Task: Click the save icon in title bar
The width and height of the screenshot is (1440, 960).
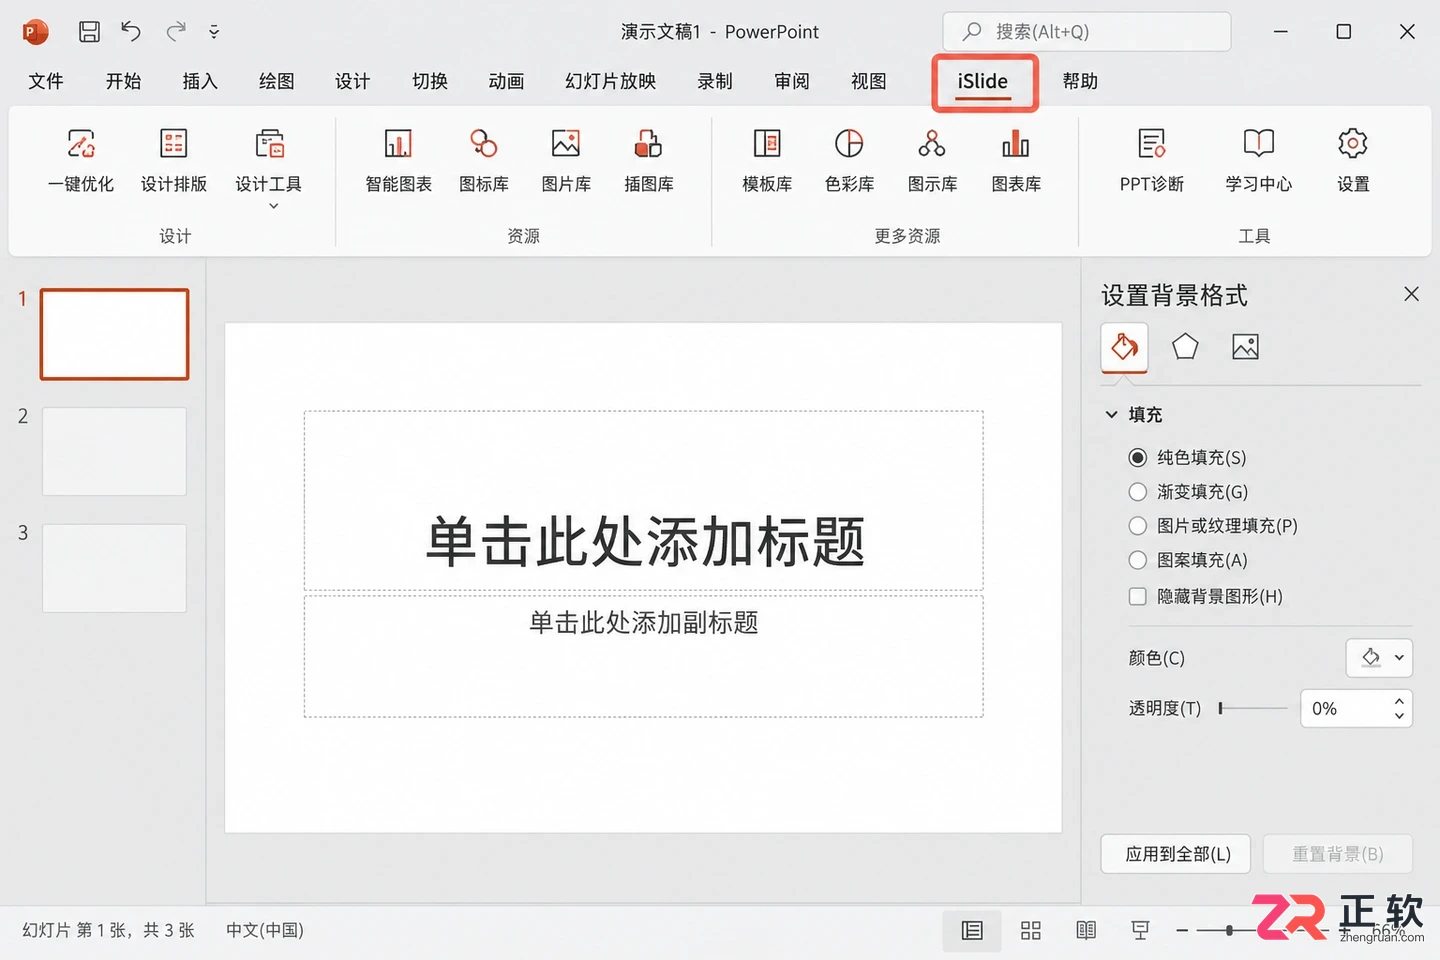Action: click(x=89, y=32)
